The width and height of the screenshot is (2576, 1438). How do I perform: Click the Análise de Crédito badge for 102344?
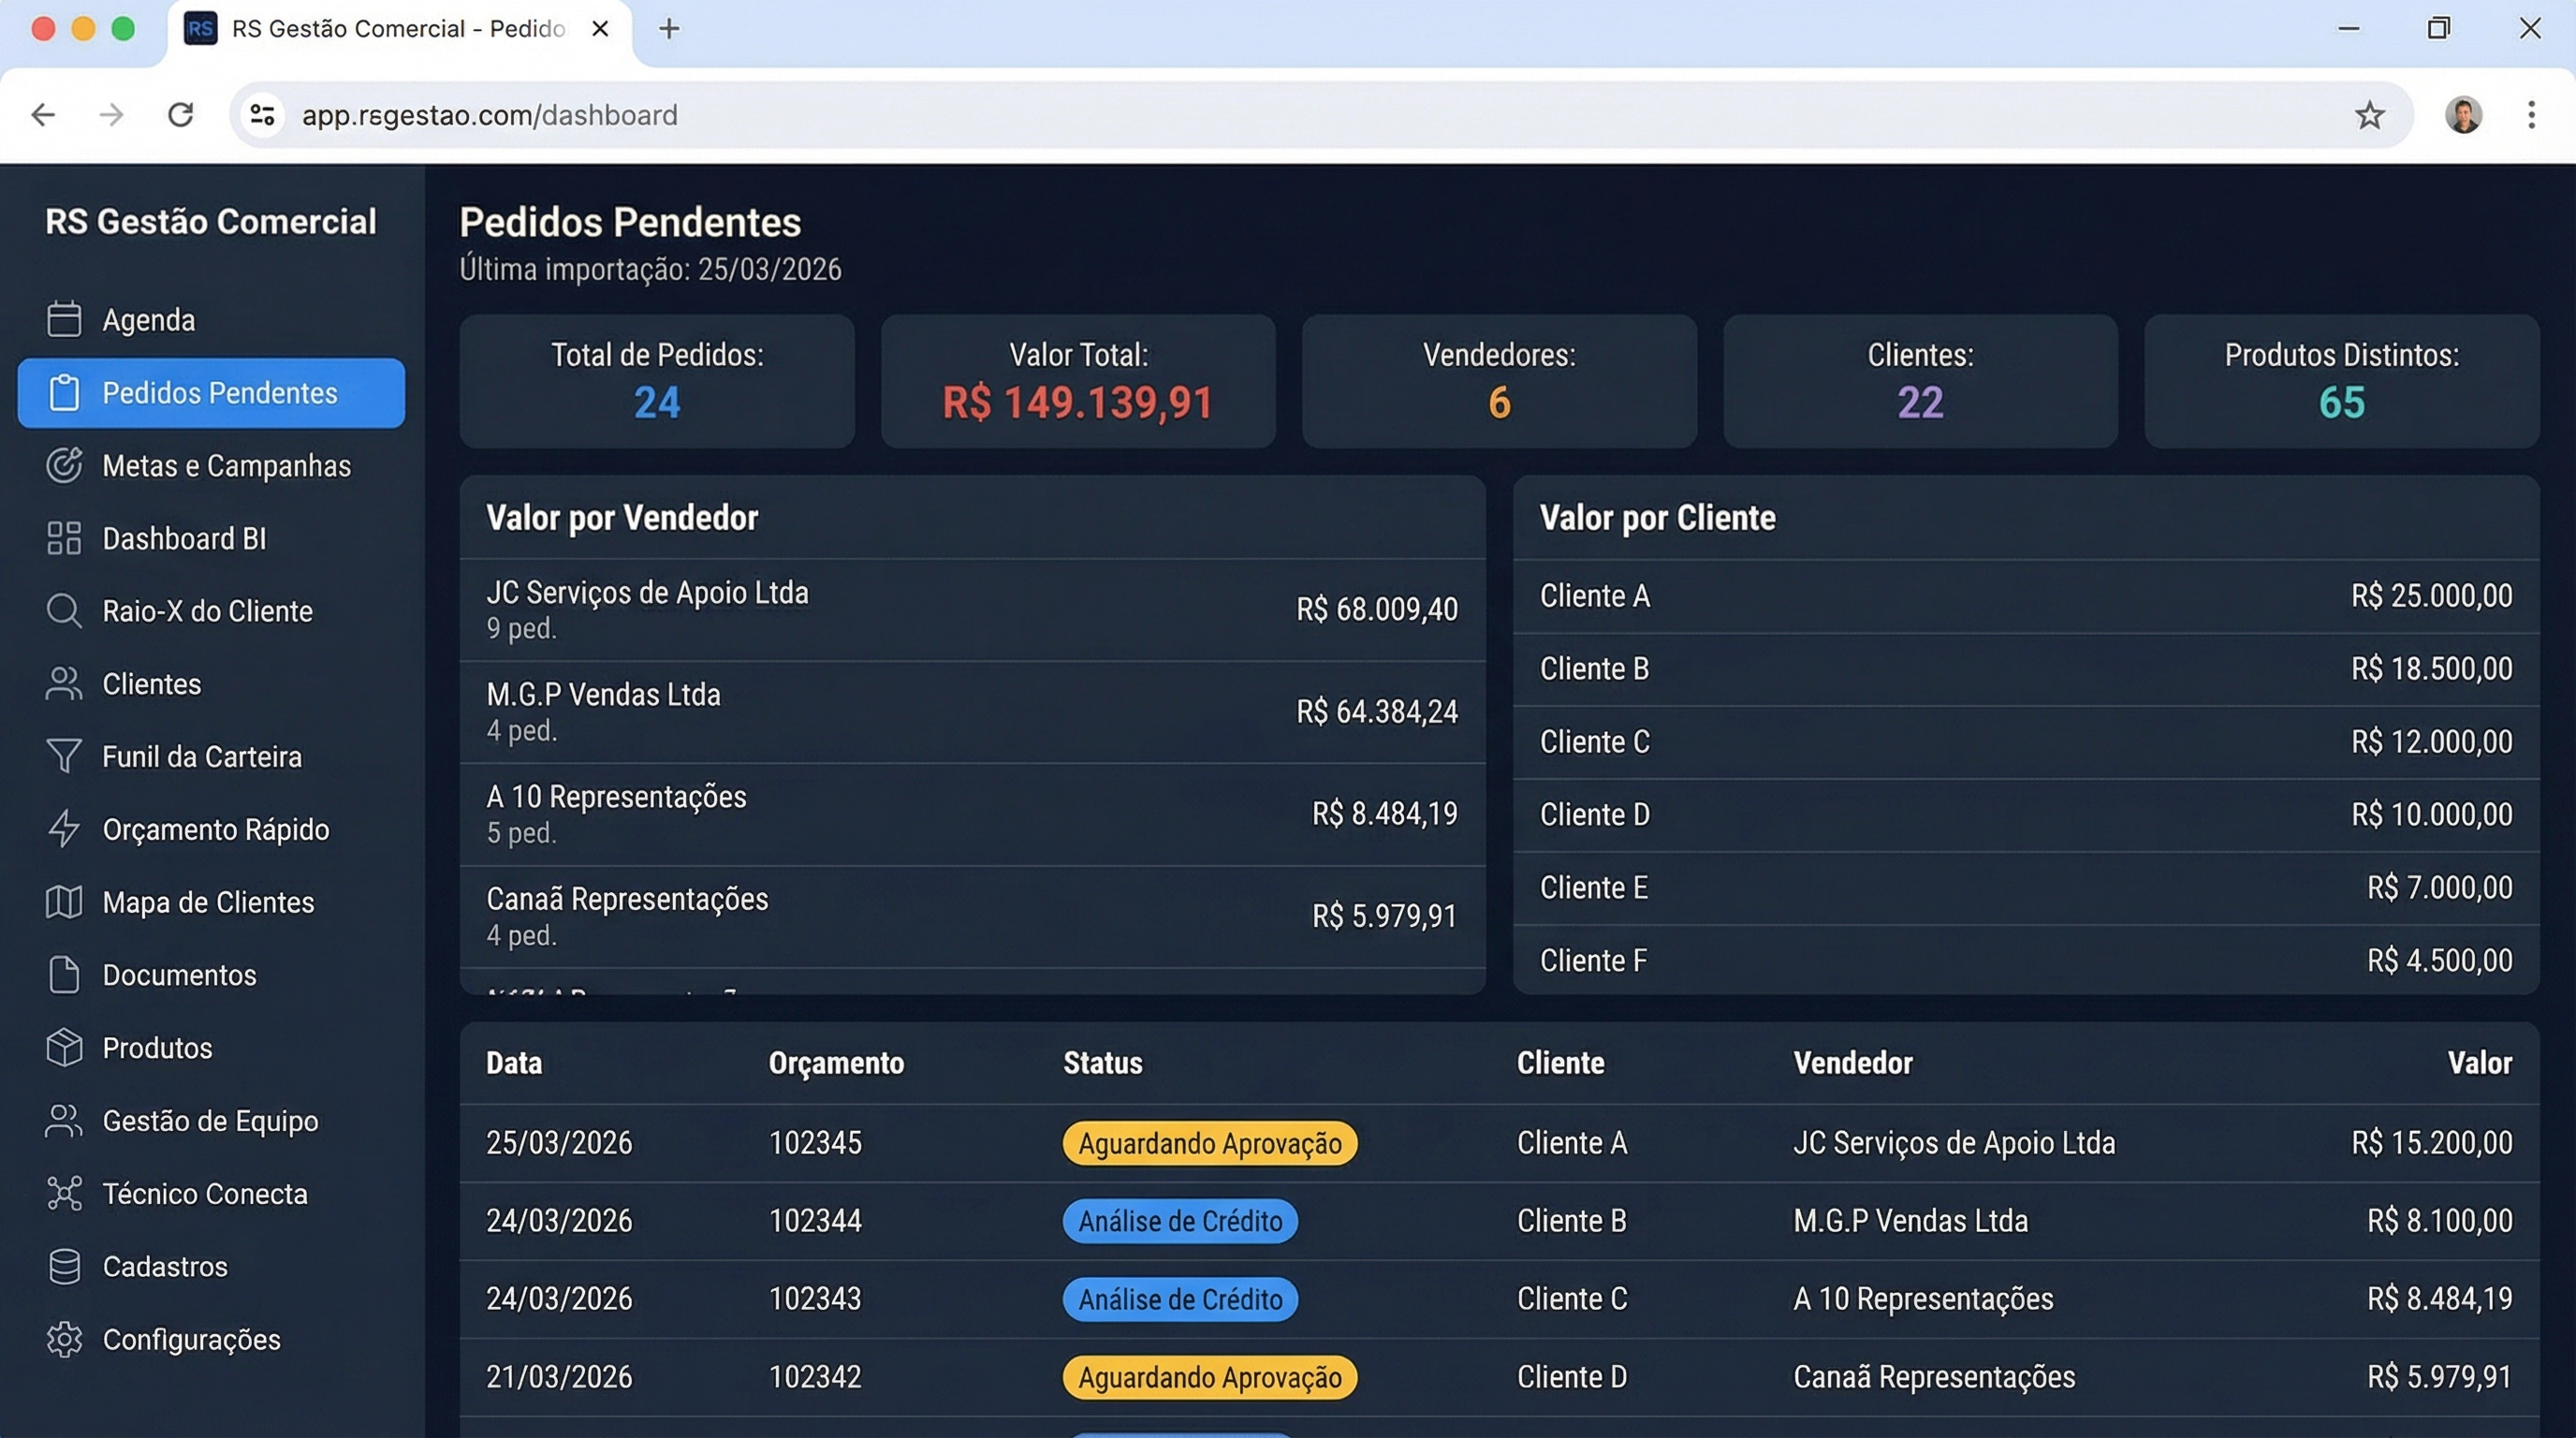point(1179,1221)
